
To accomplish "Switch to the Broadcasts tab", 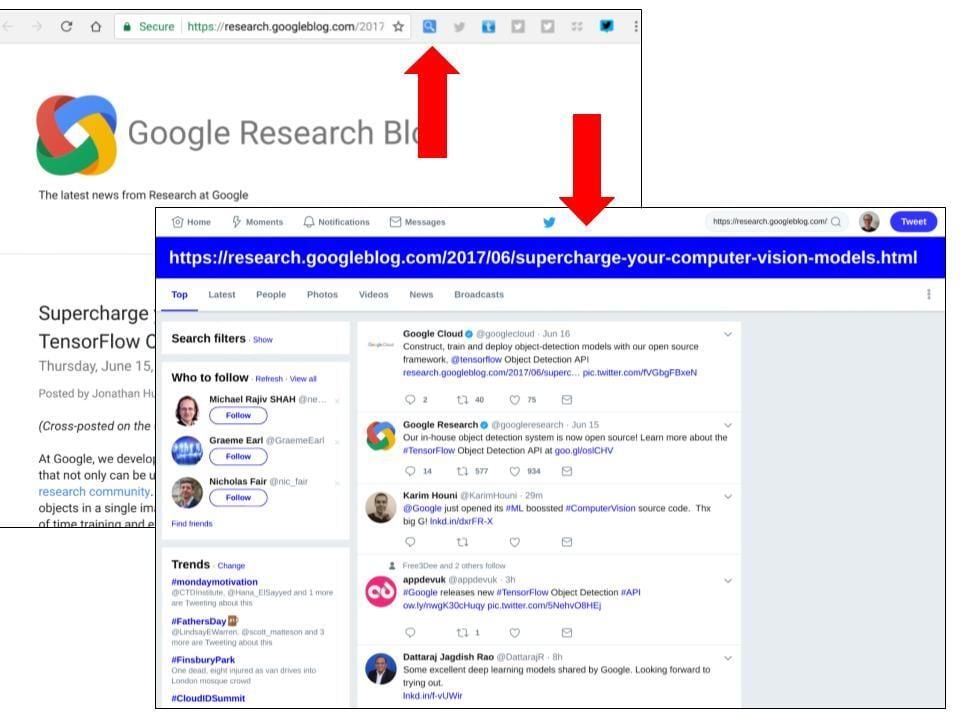I will (x=479, y=294).
